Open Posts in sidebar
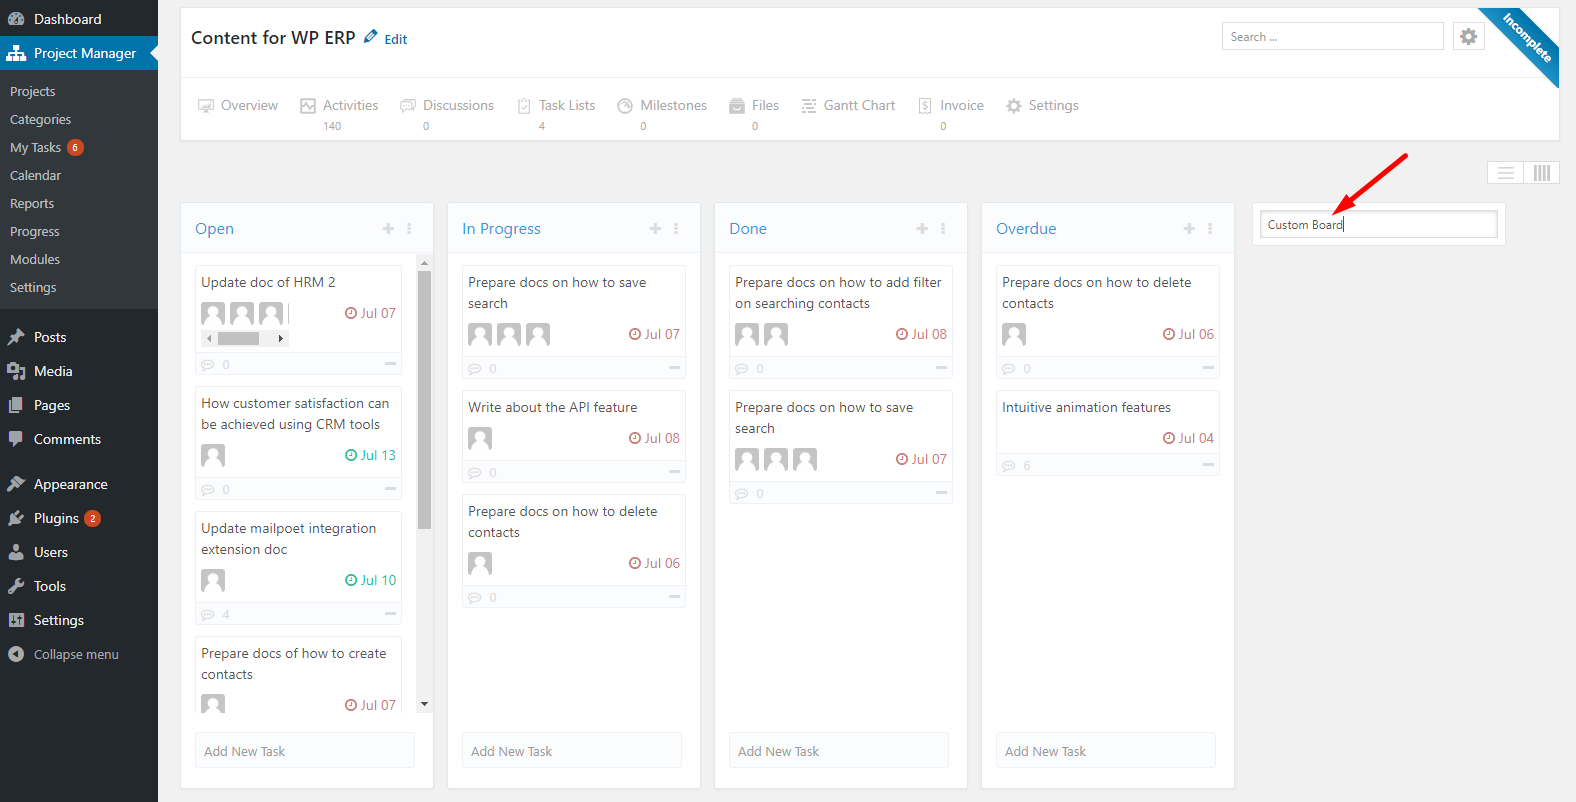Screen dimensions: 1576x802 (x=50, y=337)
